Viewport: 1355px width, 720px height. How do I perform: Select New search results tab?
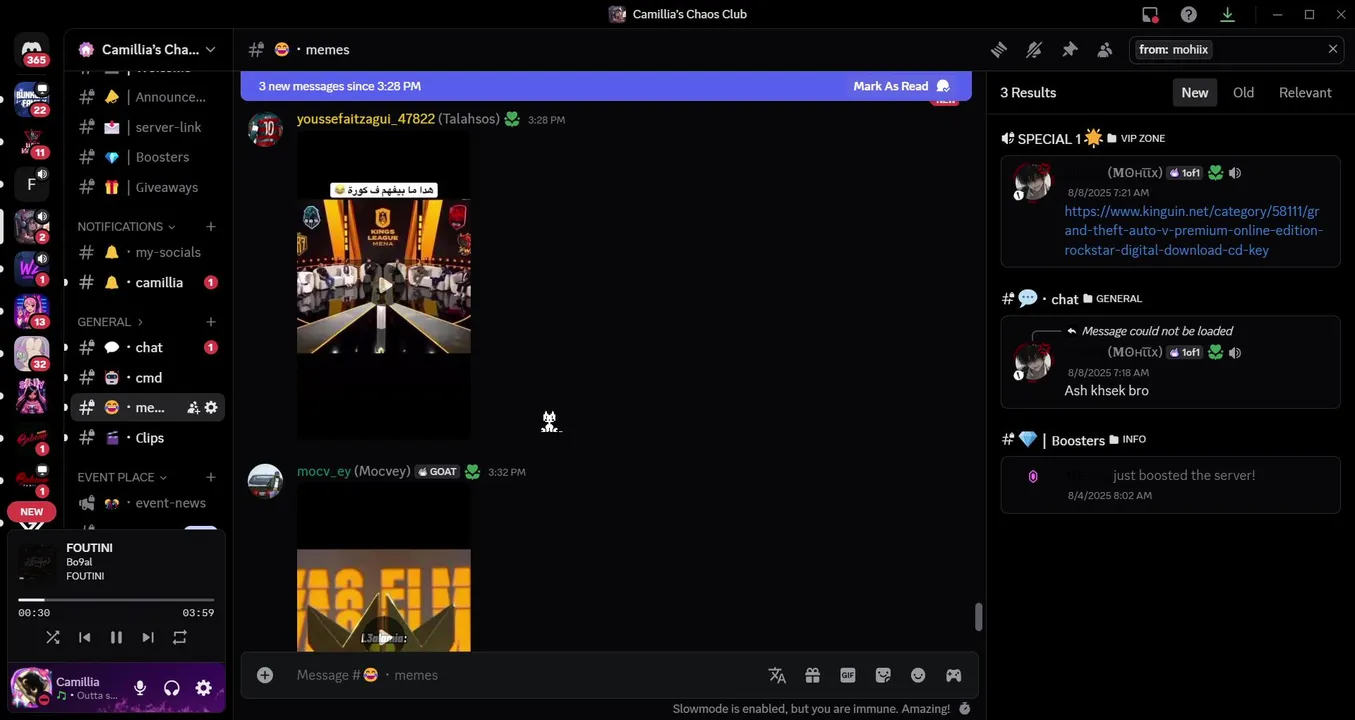[1195, 92]
